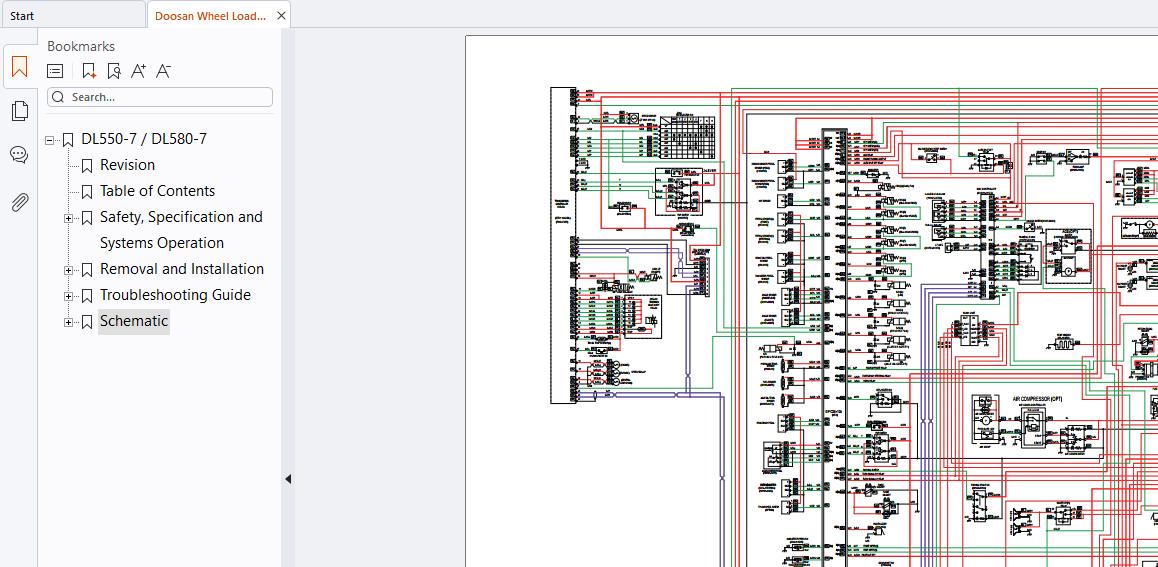Viewport: 1158px width, 567px height.
Task: Collapse the DL550-7 / DL580-7 bookmark tree
Action: pyautogui.click(x=49, y=140)
